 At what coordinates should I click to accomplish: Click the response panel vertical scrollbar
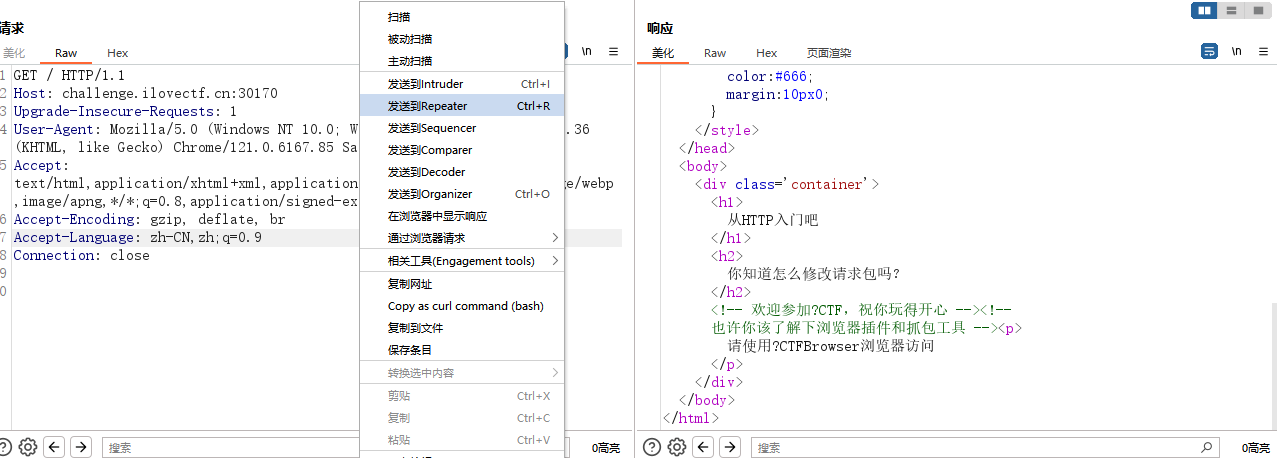point(1272,368)
